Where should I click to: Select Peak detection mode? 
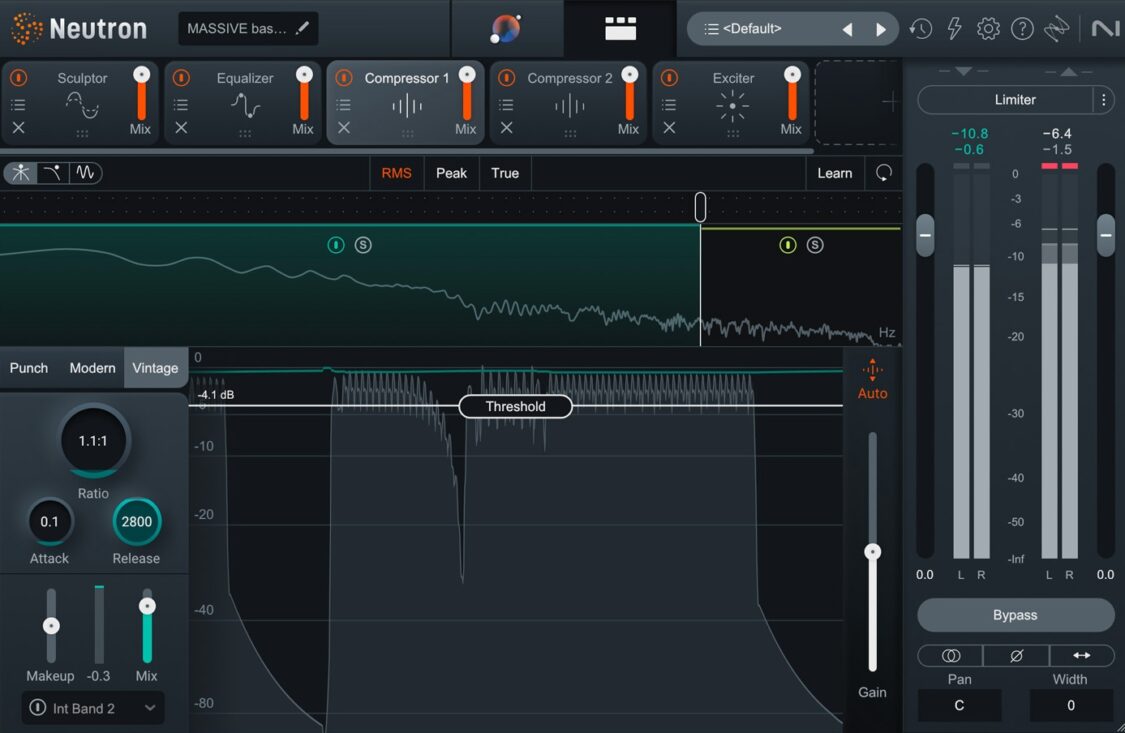click(x=451, y=172)
